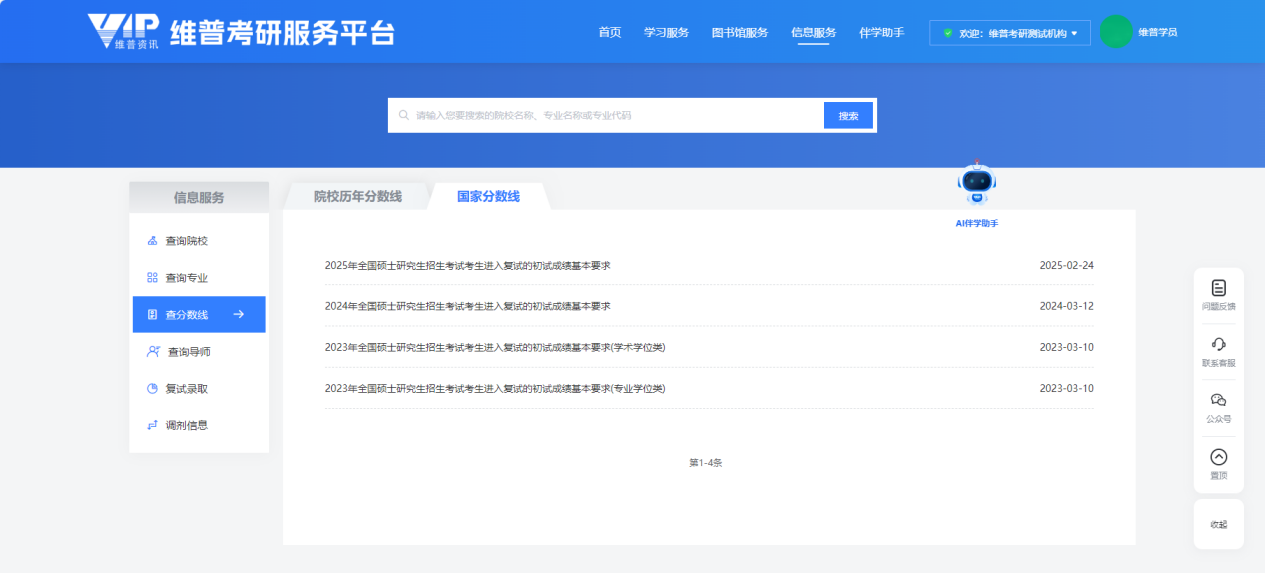
Task: Click the 置顶 back-to-top icon
Action: point(1218,458)
